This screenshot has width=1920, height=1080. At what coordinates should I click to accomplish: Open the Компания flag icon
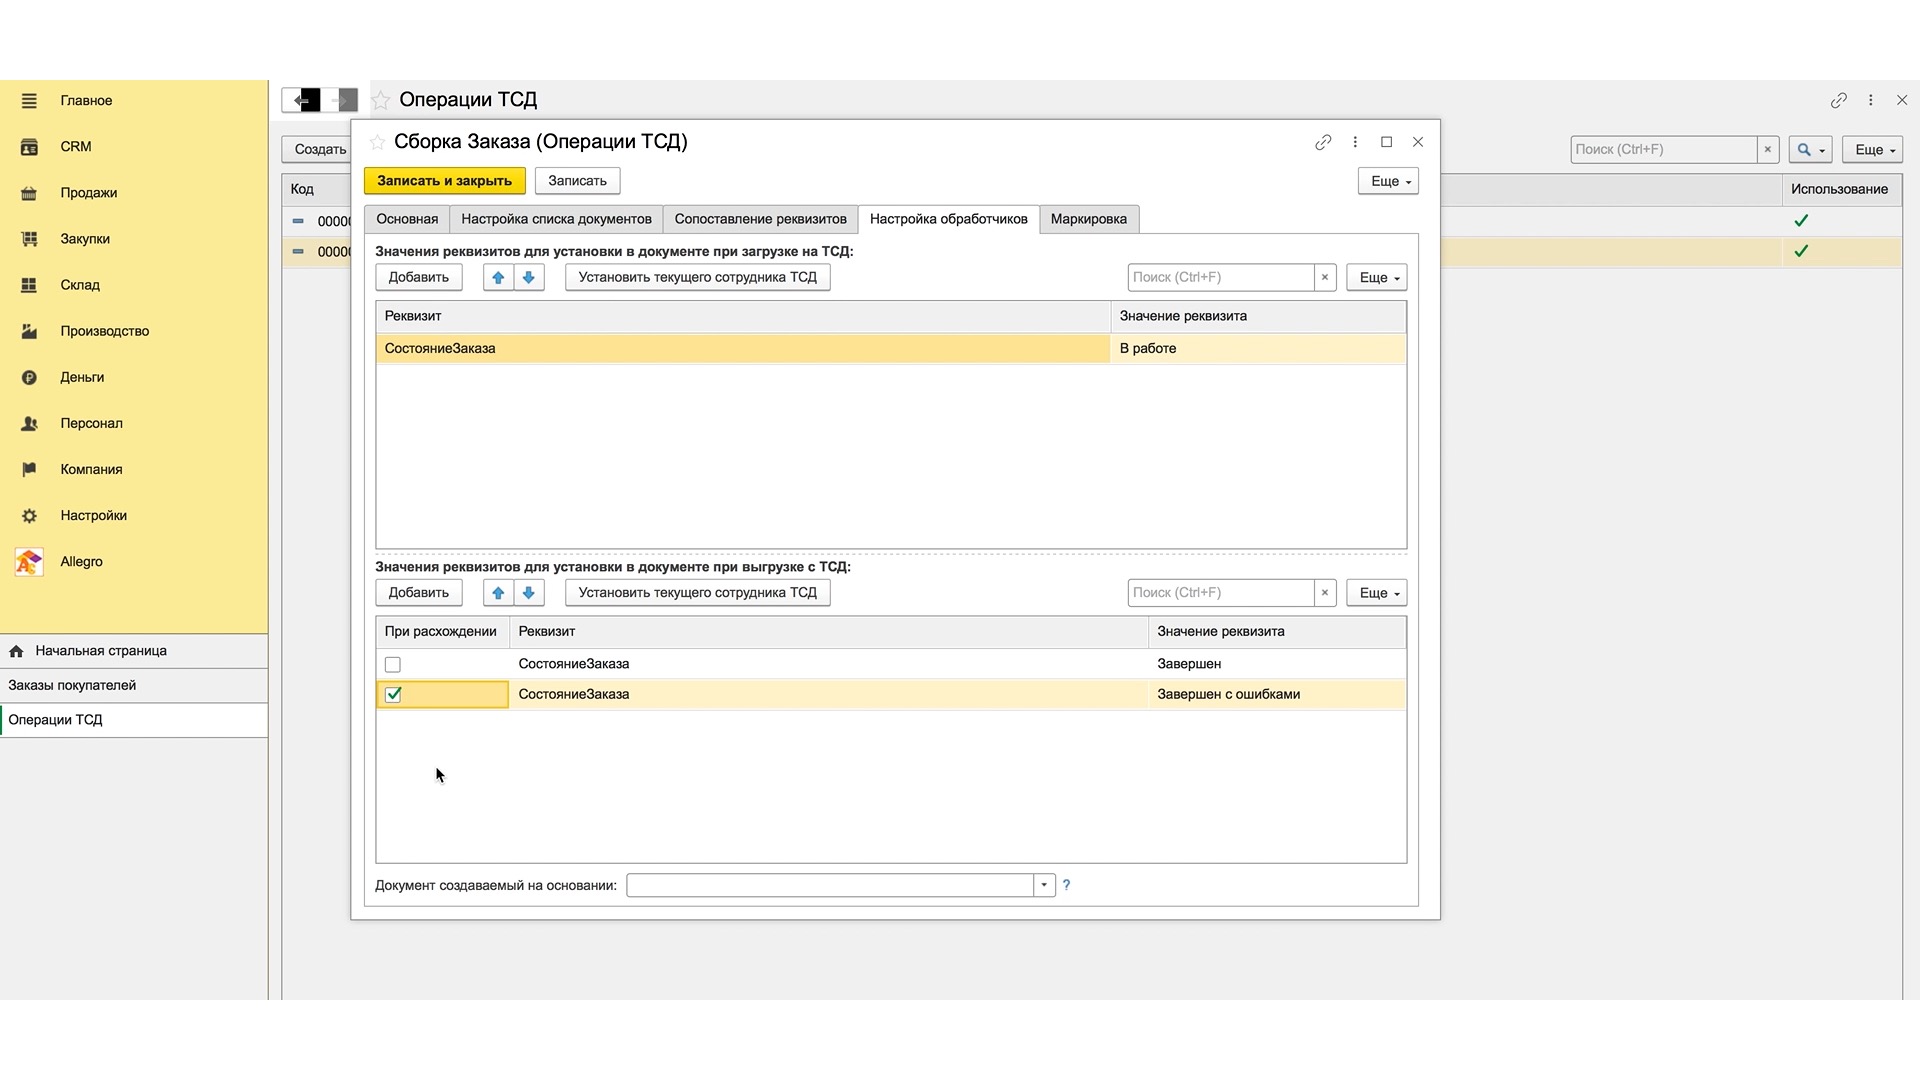click(29, 469)
